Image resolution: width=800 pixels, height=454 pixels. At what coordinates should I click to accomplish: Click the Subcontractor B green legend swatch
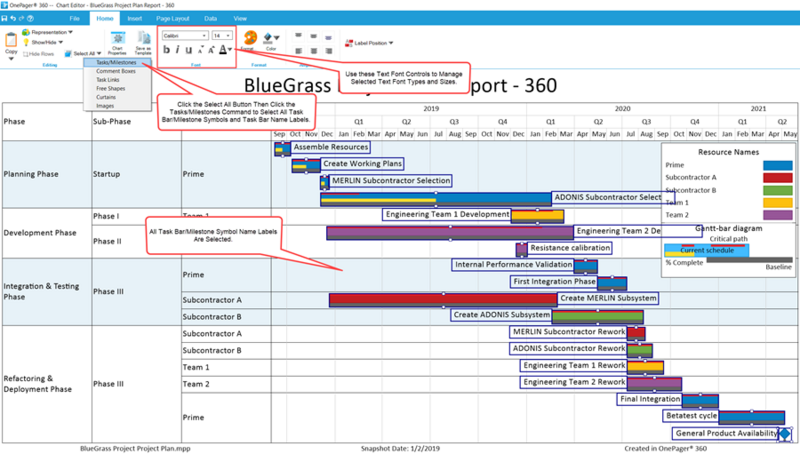coord(778,190)
